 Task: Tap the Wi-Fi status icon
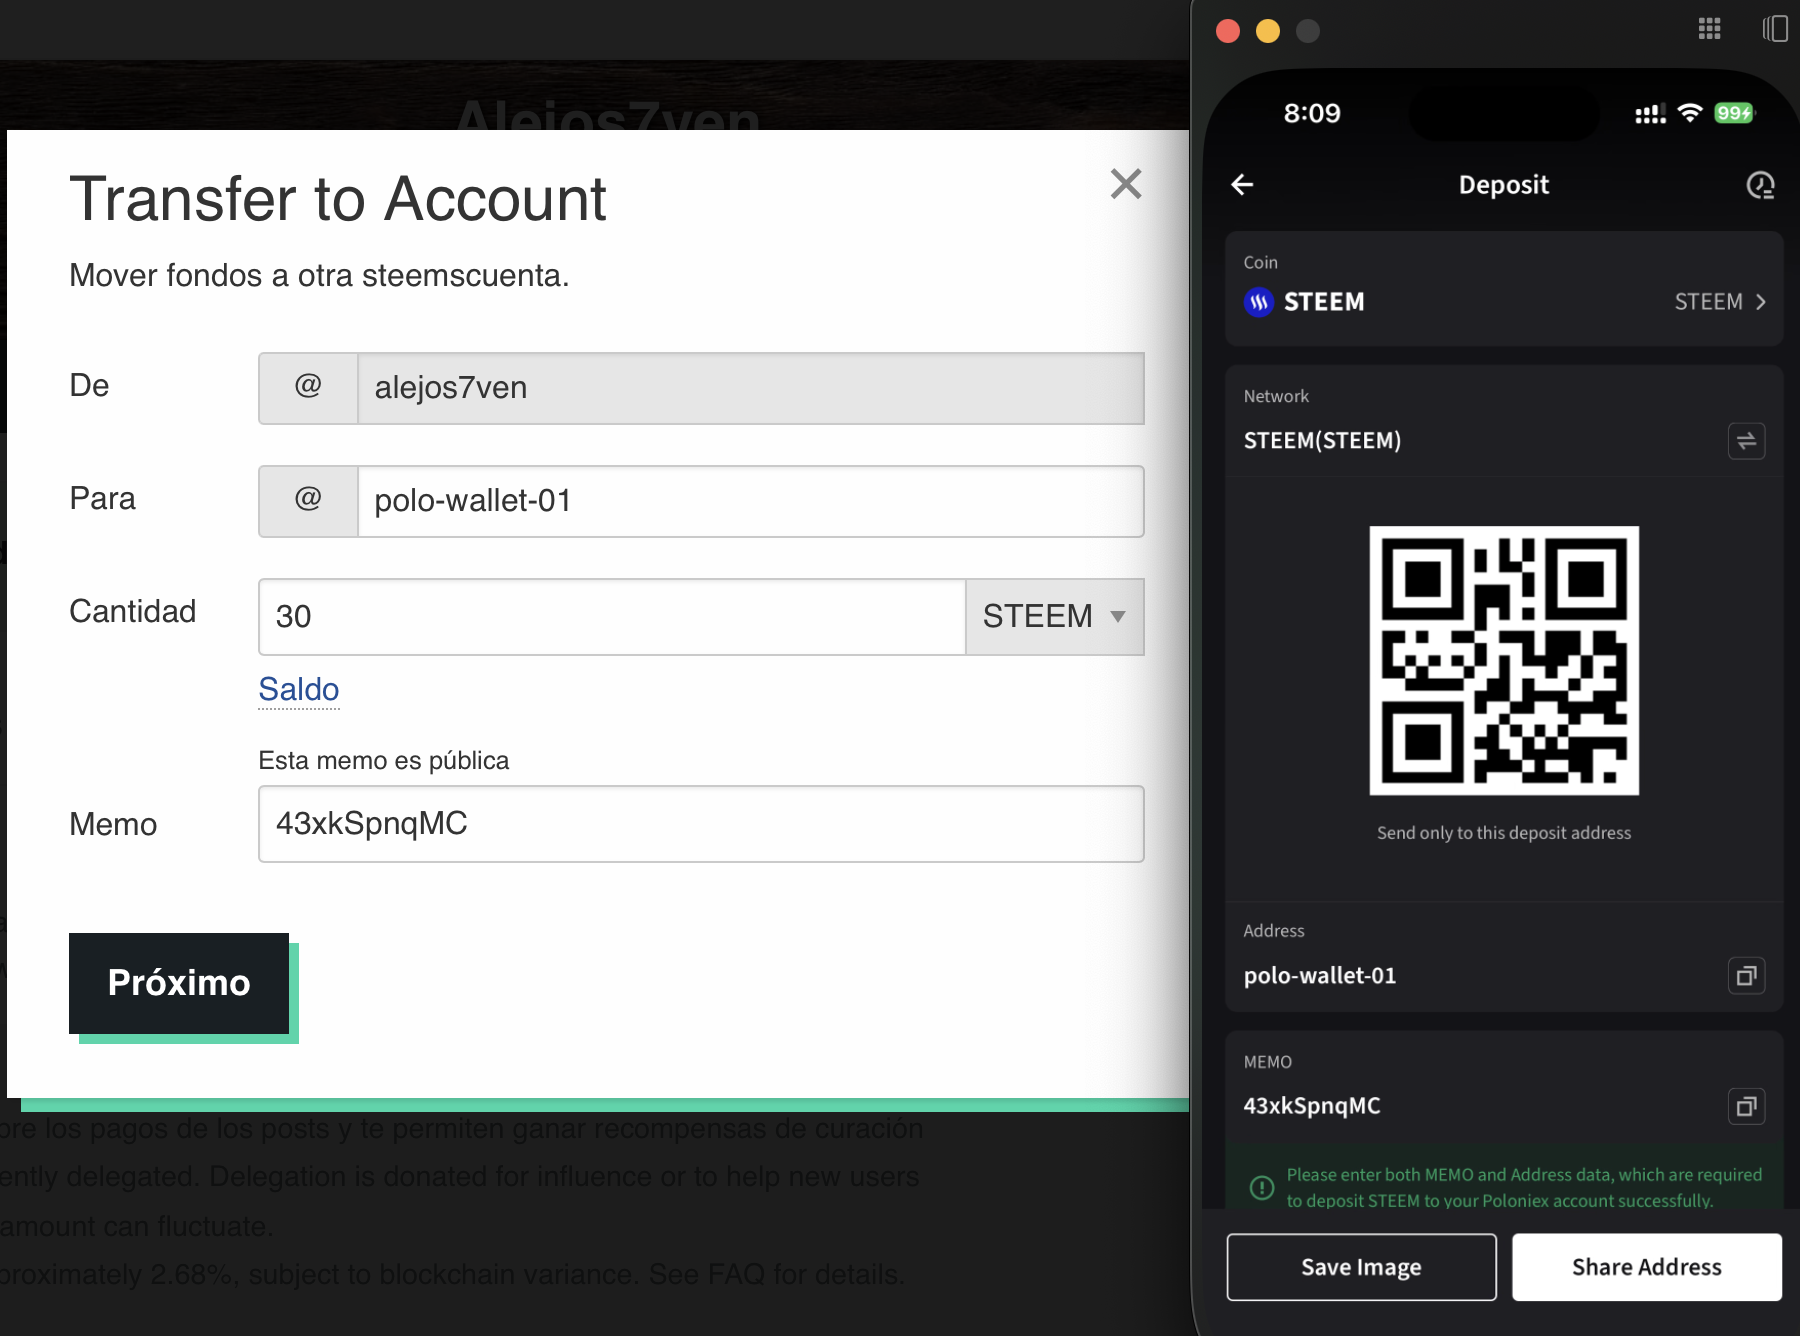(x=1690, y=113)
